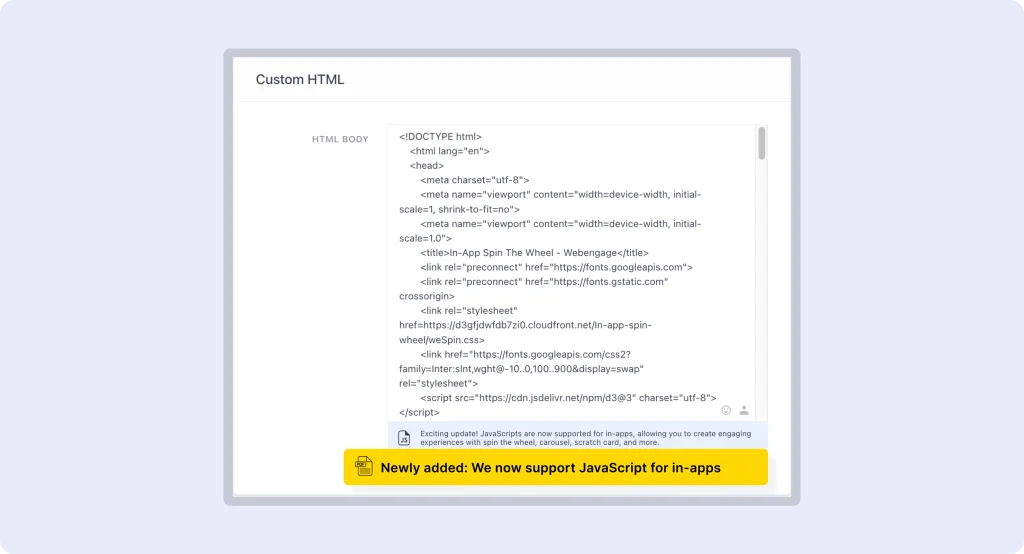
Task: Click the closing script tag line
Action: pyautogui.click(x=419, y=412)
